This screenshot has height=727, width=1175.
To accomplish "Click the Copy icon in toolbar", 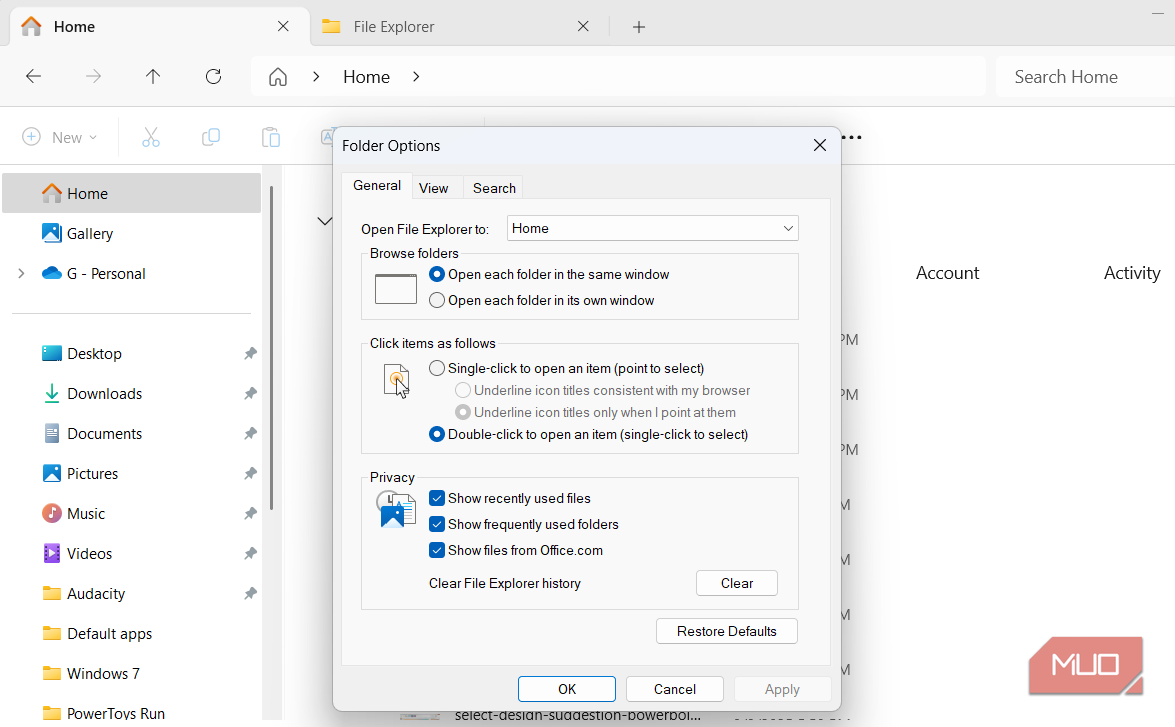I will tap(211, 137).
